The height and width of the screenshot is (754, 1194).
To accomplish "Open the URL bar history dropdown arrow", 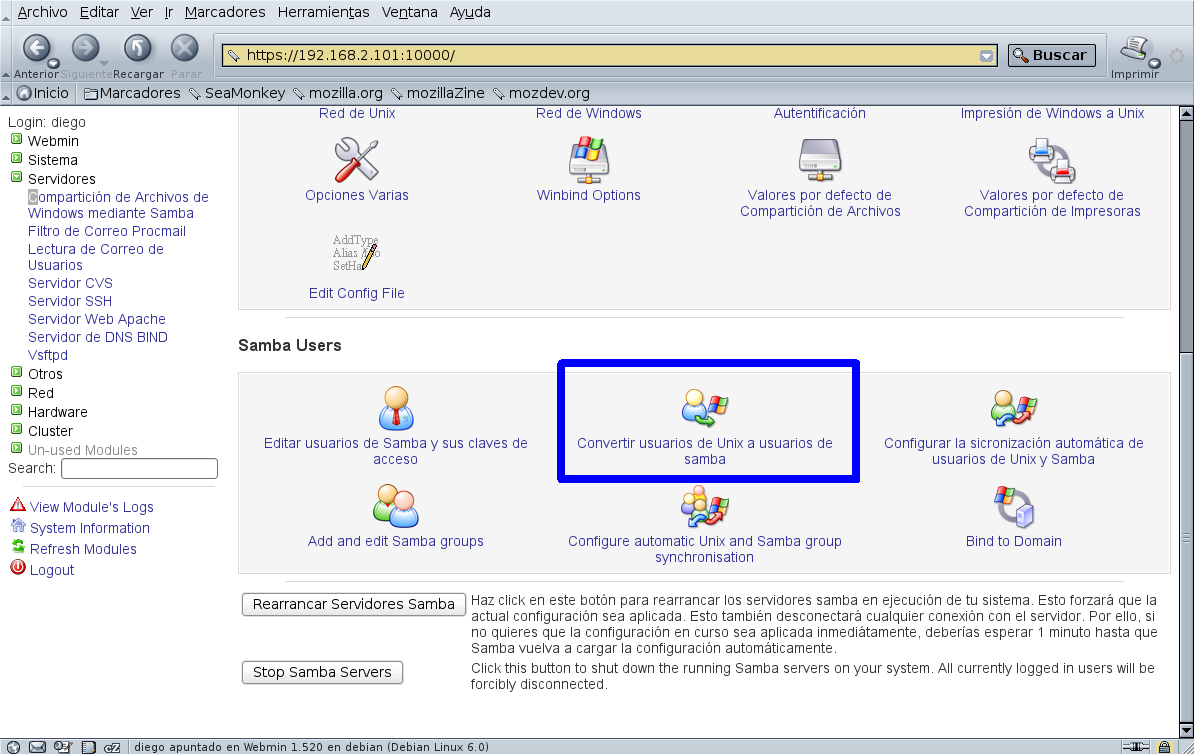I will click(986, 56).
